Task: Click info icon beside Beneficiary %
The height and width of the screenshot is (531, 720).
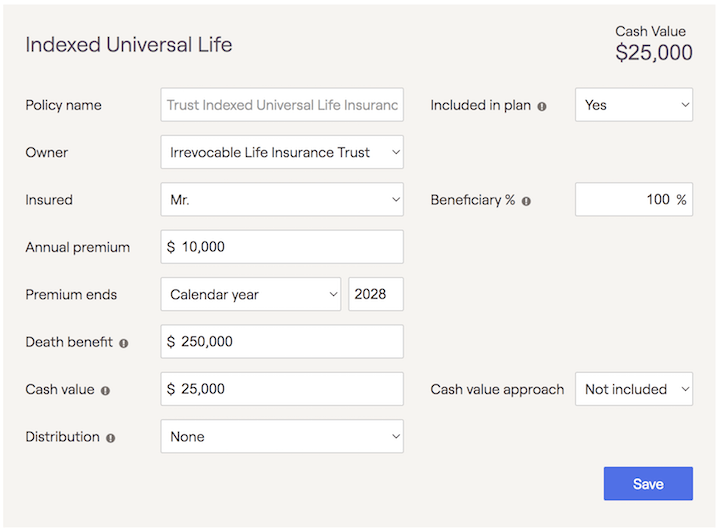Action: (x=526, y=201)
